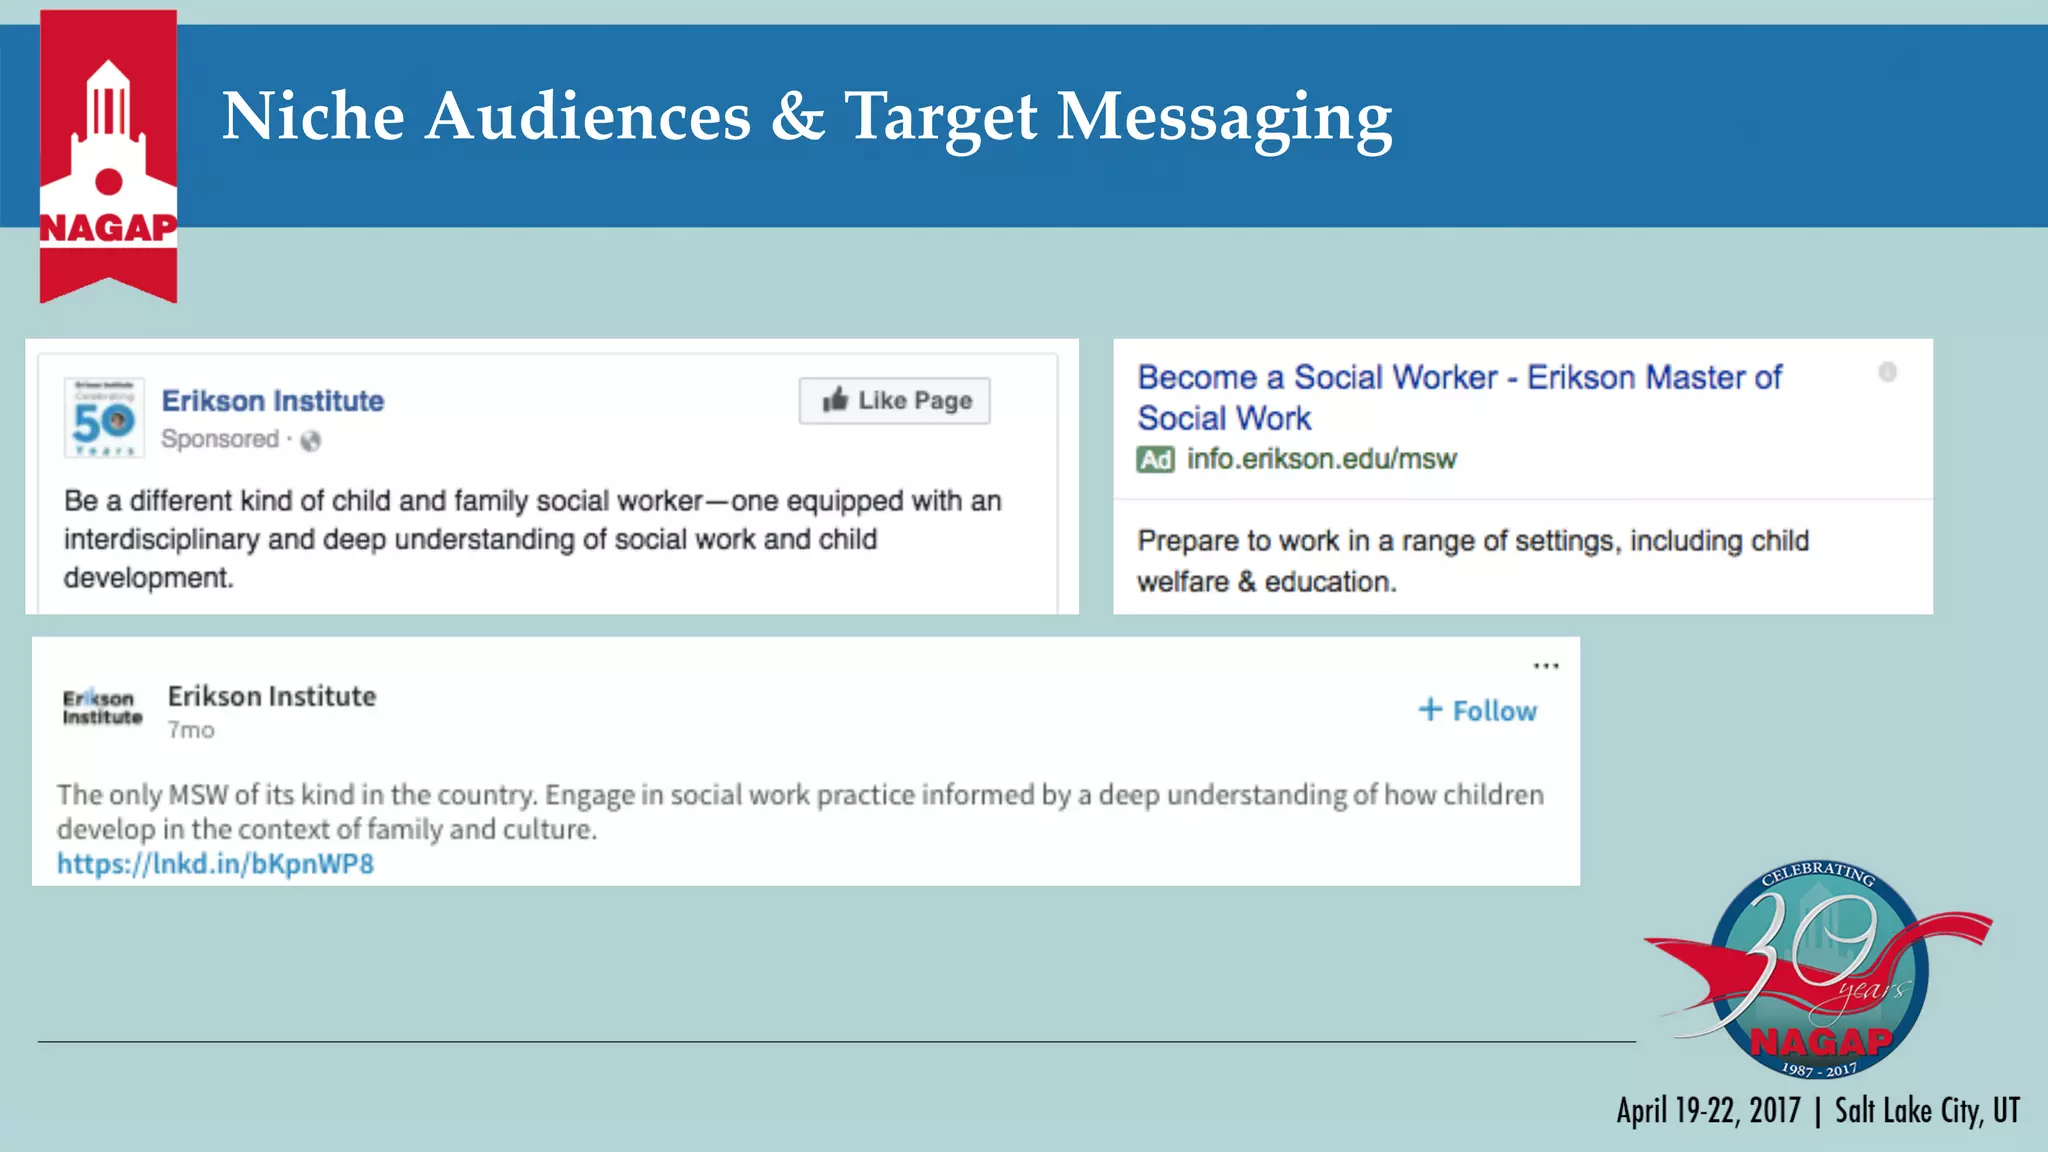The height and width of the screenshot is (1152, 2048).
Task: Open the Erikson Institute Facebook page name
Action: click(x=273, y=401)
